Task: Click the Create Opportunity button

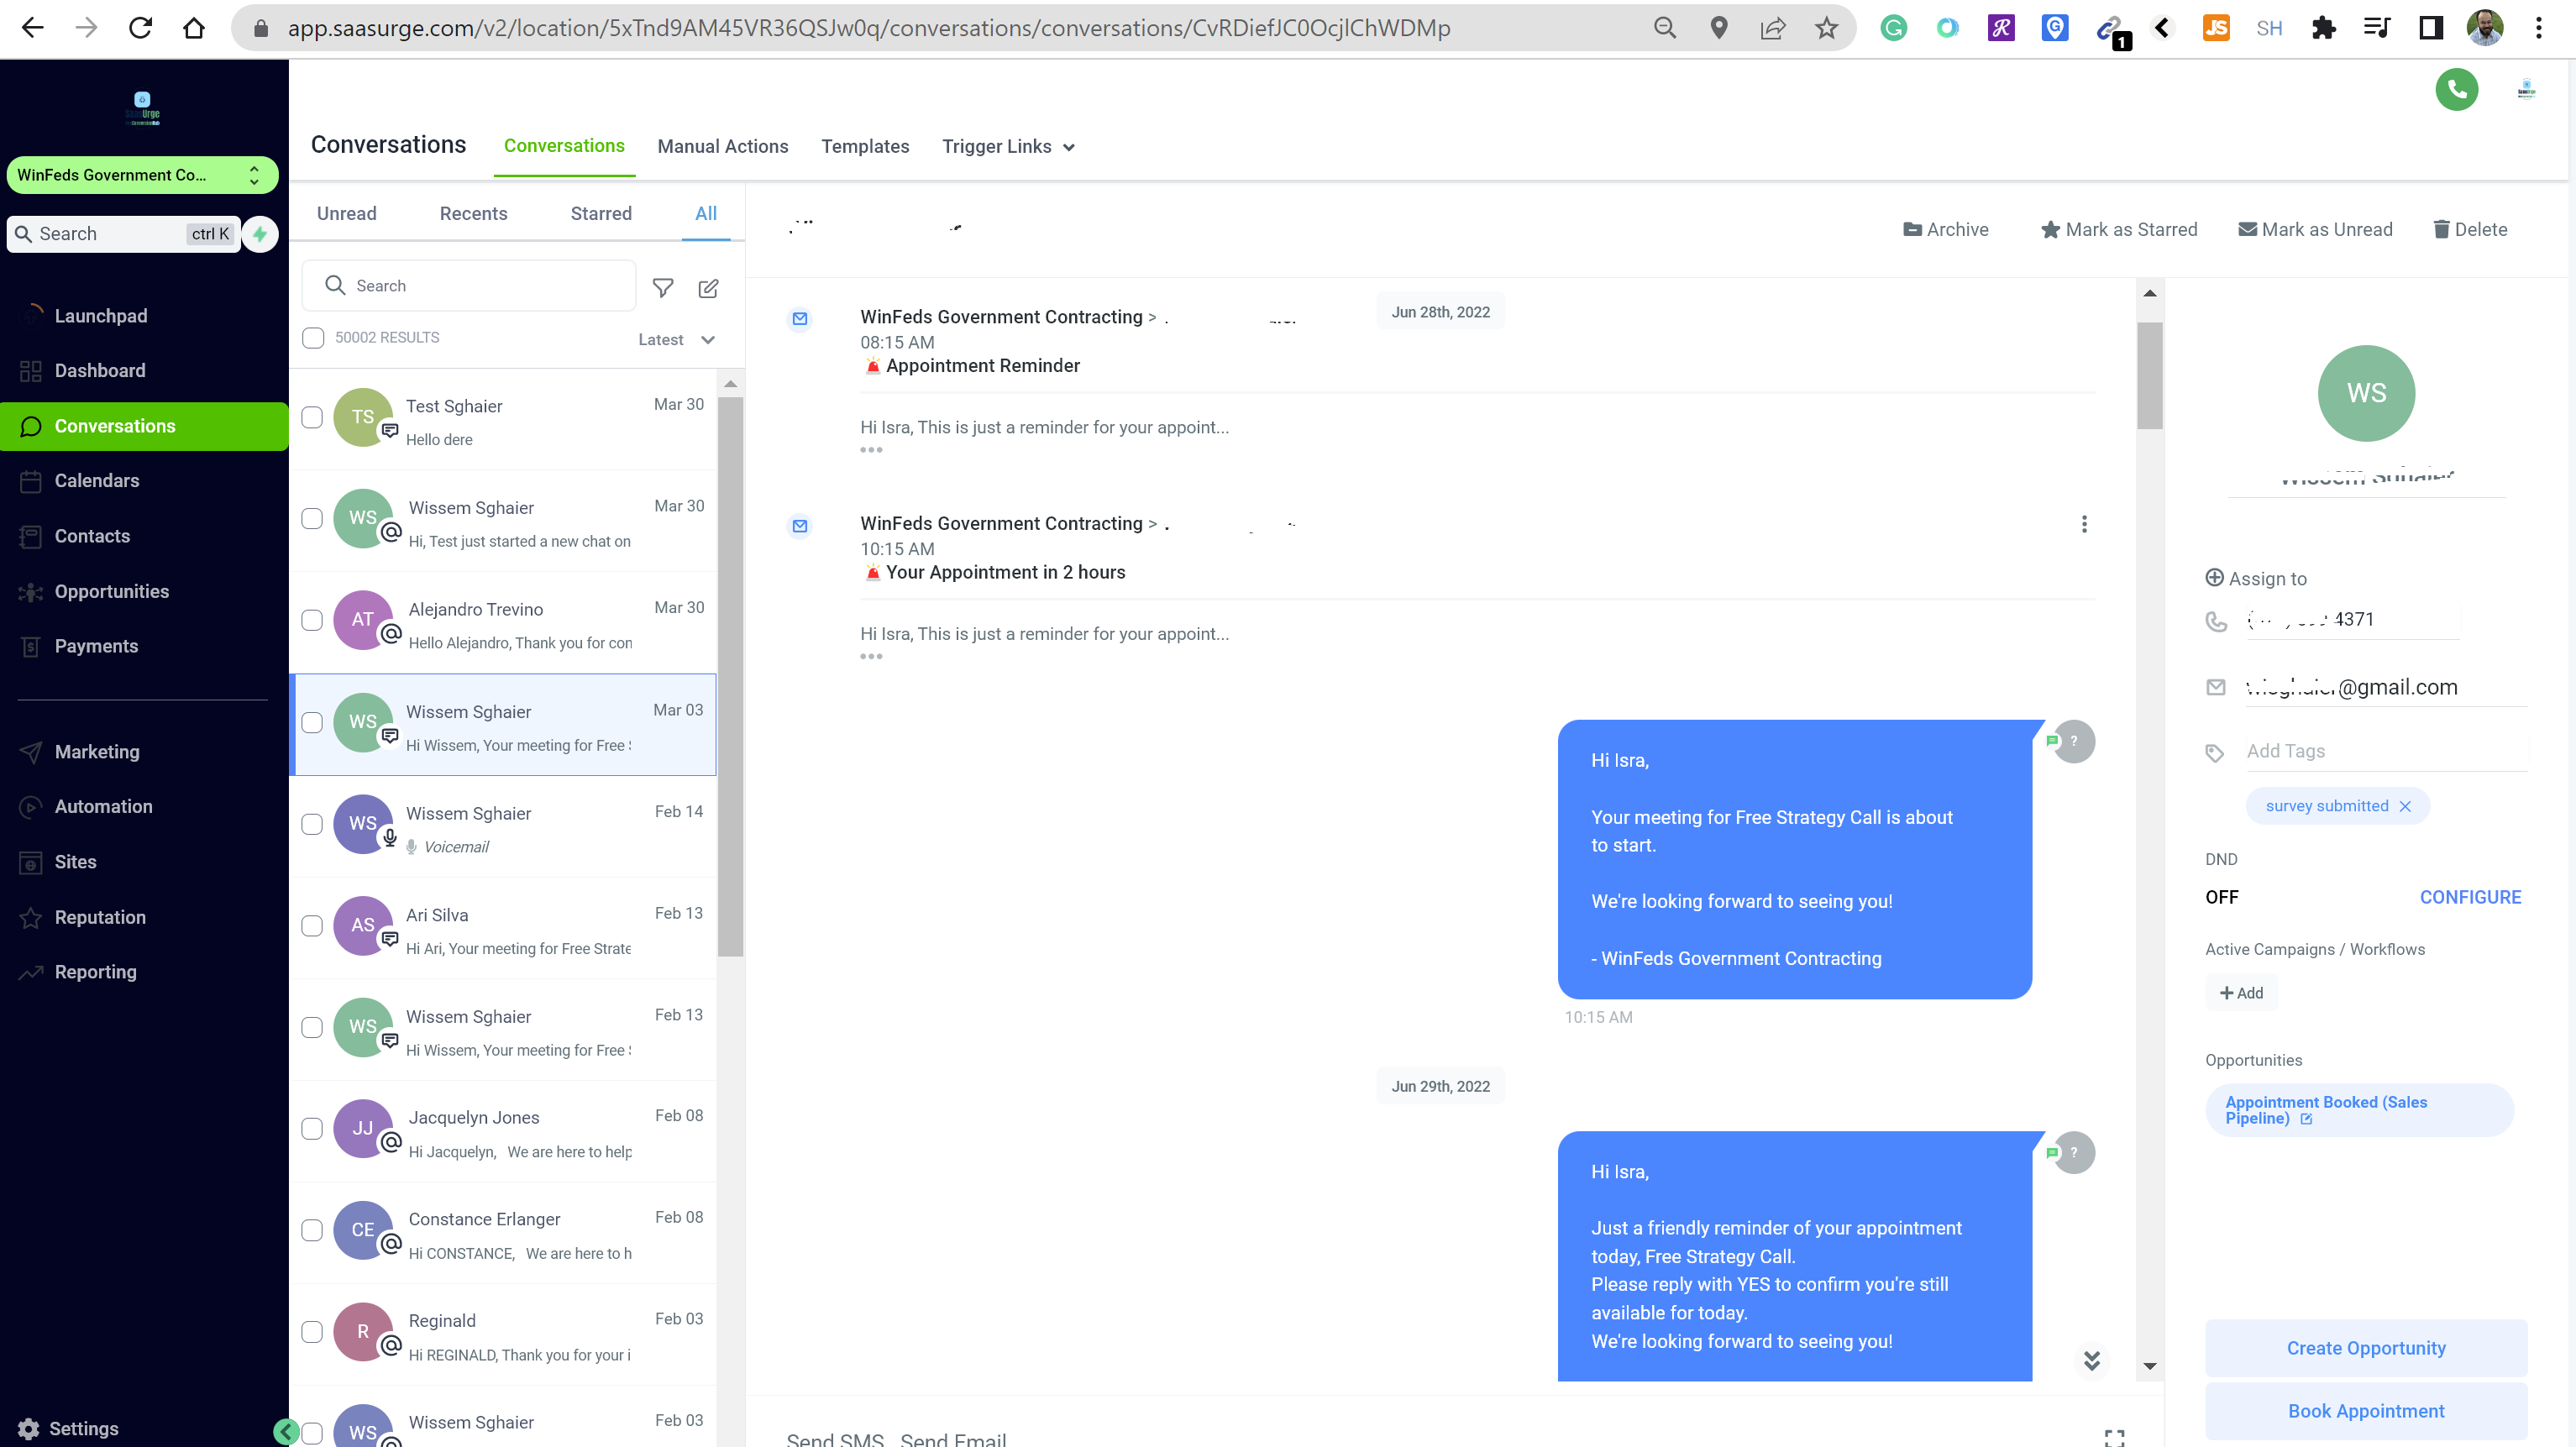Action: [2365, 1347]
